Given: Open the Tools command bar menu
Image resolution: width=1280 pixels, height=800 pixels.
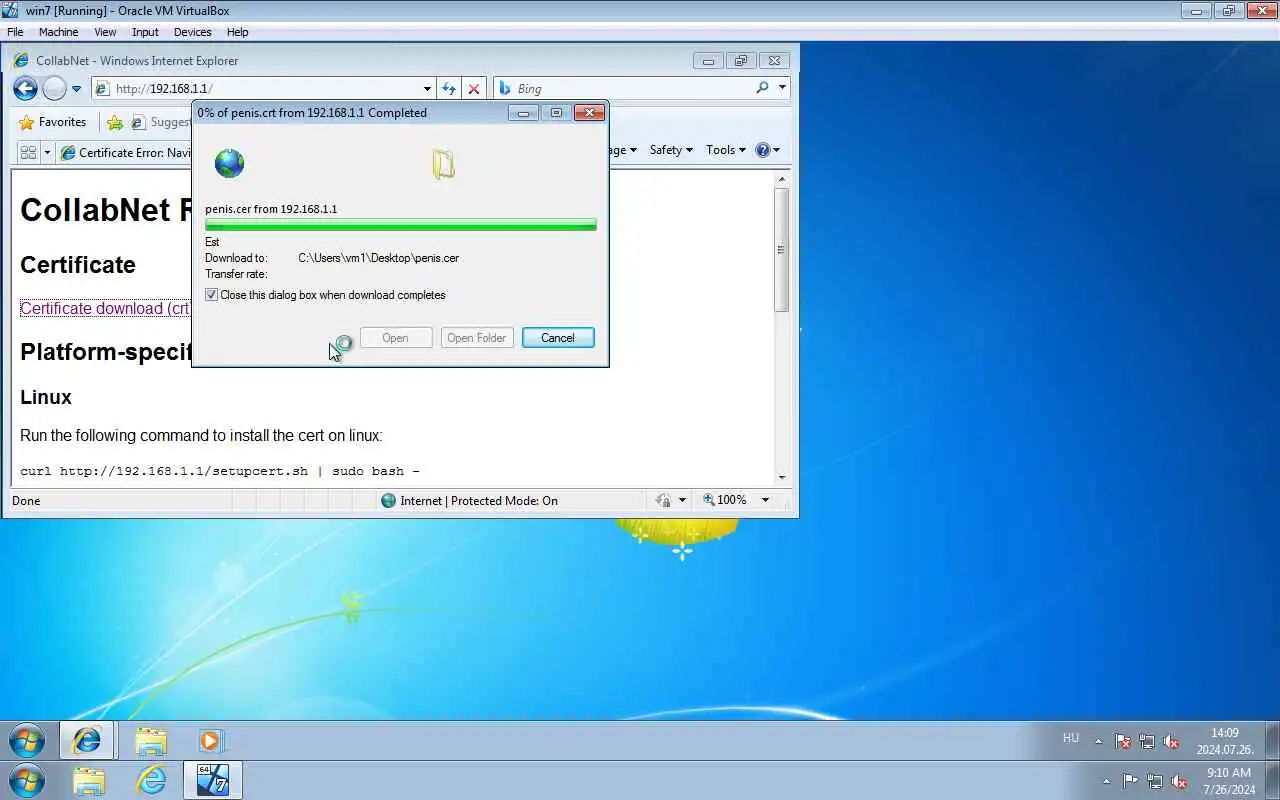Looking at the screenshot, I should (x=726, y=150).
